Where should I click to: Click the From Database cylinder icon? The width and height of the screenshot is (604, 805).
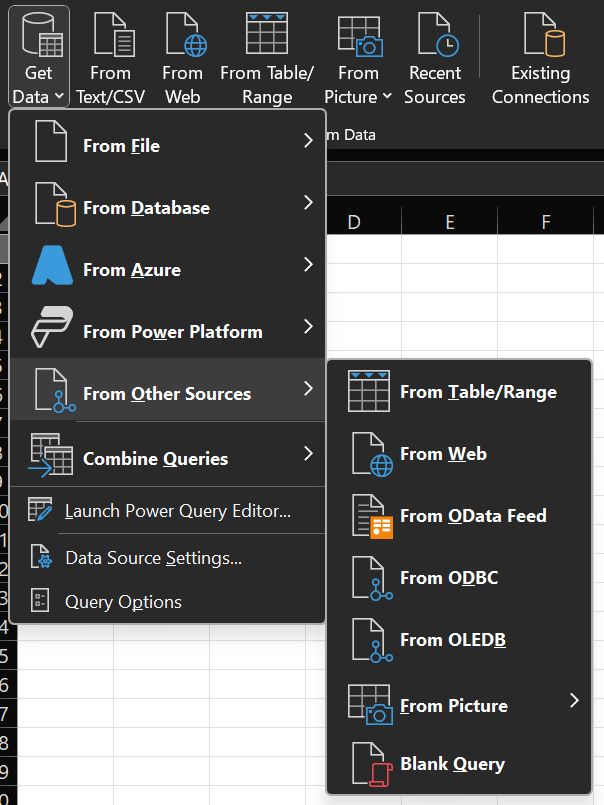(x=55, y=204)
